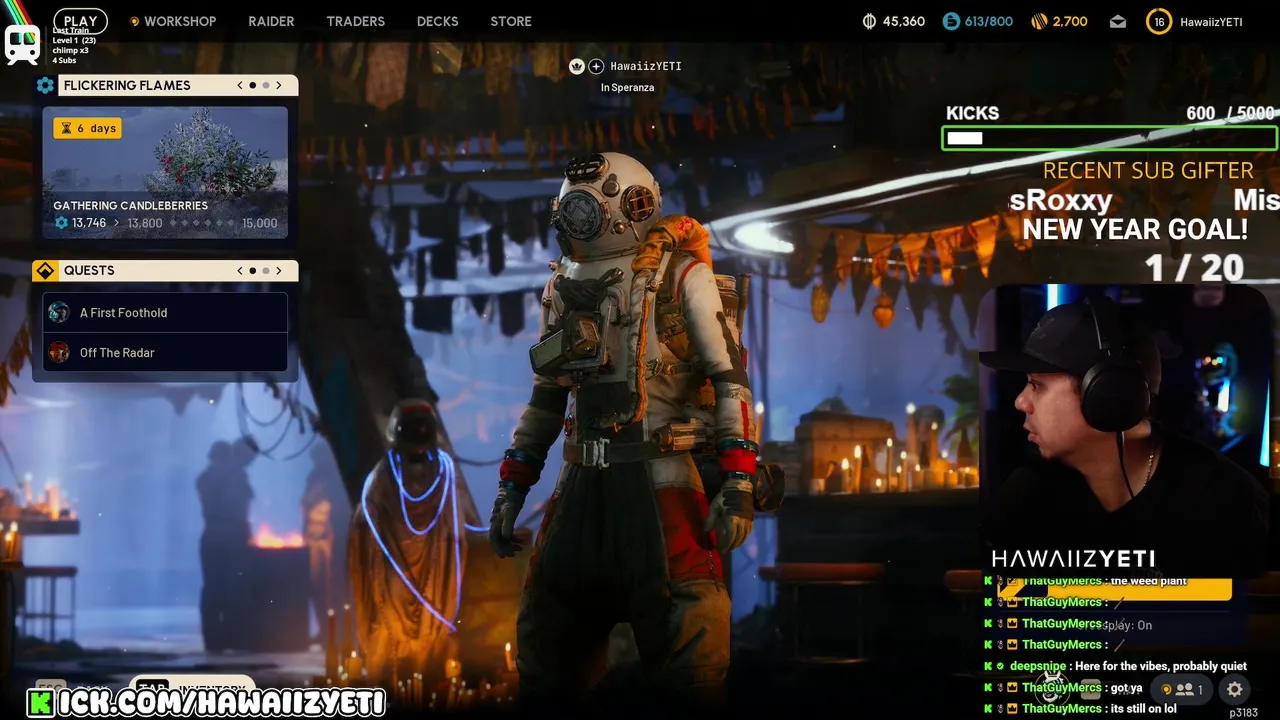Viewport: 1280px width, 720px height.
Task: Select second Flickering Flames page dot
Action: (266, 85)
